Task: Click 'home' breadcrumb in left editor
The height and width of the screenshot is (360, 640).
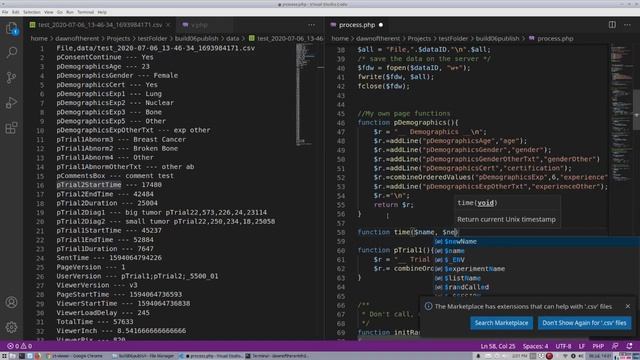Action: tap(39, 38)
